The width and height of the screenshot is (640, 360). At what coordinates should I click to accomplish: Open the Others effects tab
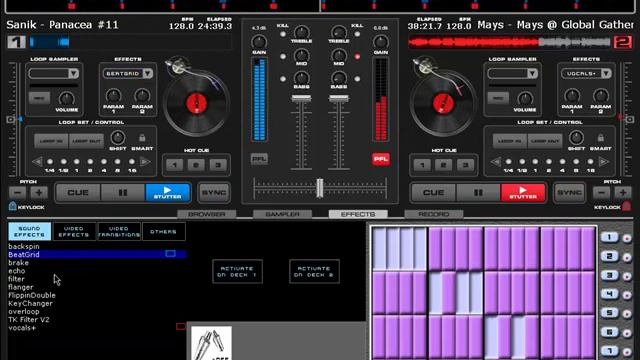[163, 231]
